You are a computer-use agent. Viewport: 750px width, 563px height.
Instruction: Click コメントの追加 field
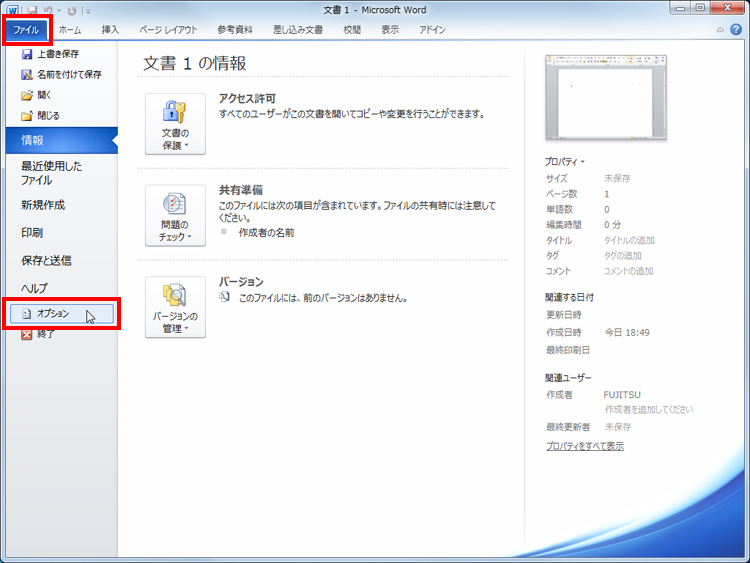click(x=628, y=271)
